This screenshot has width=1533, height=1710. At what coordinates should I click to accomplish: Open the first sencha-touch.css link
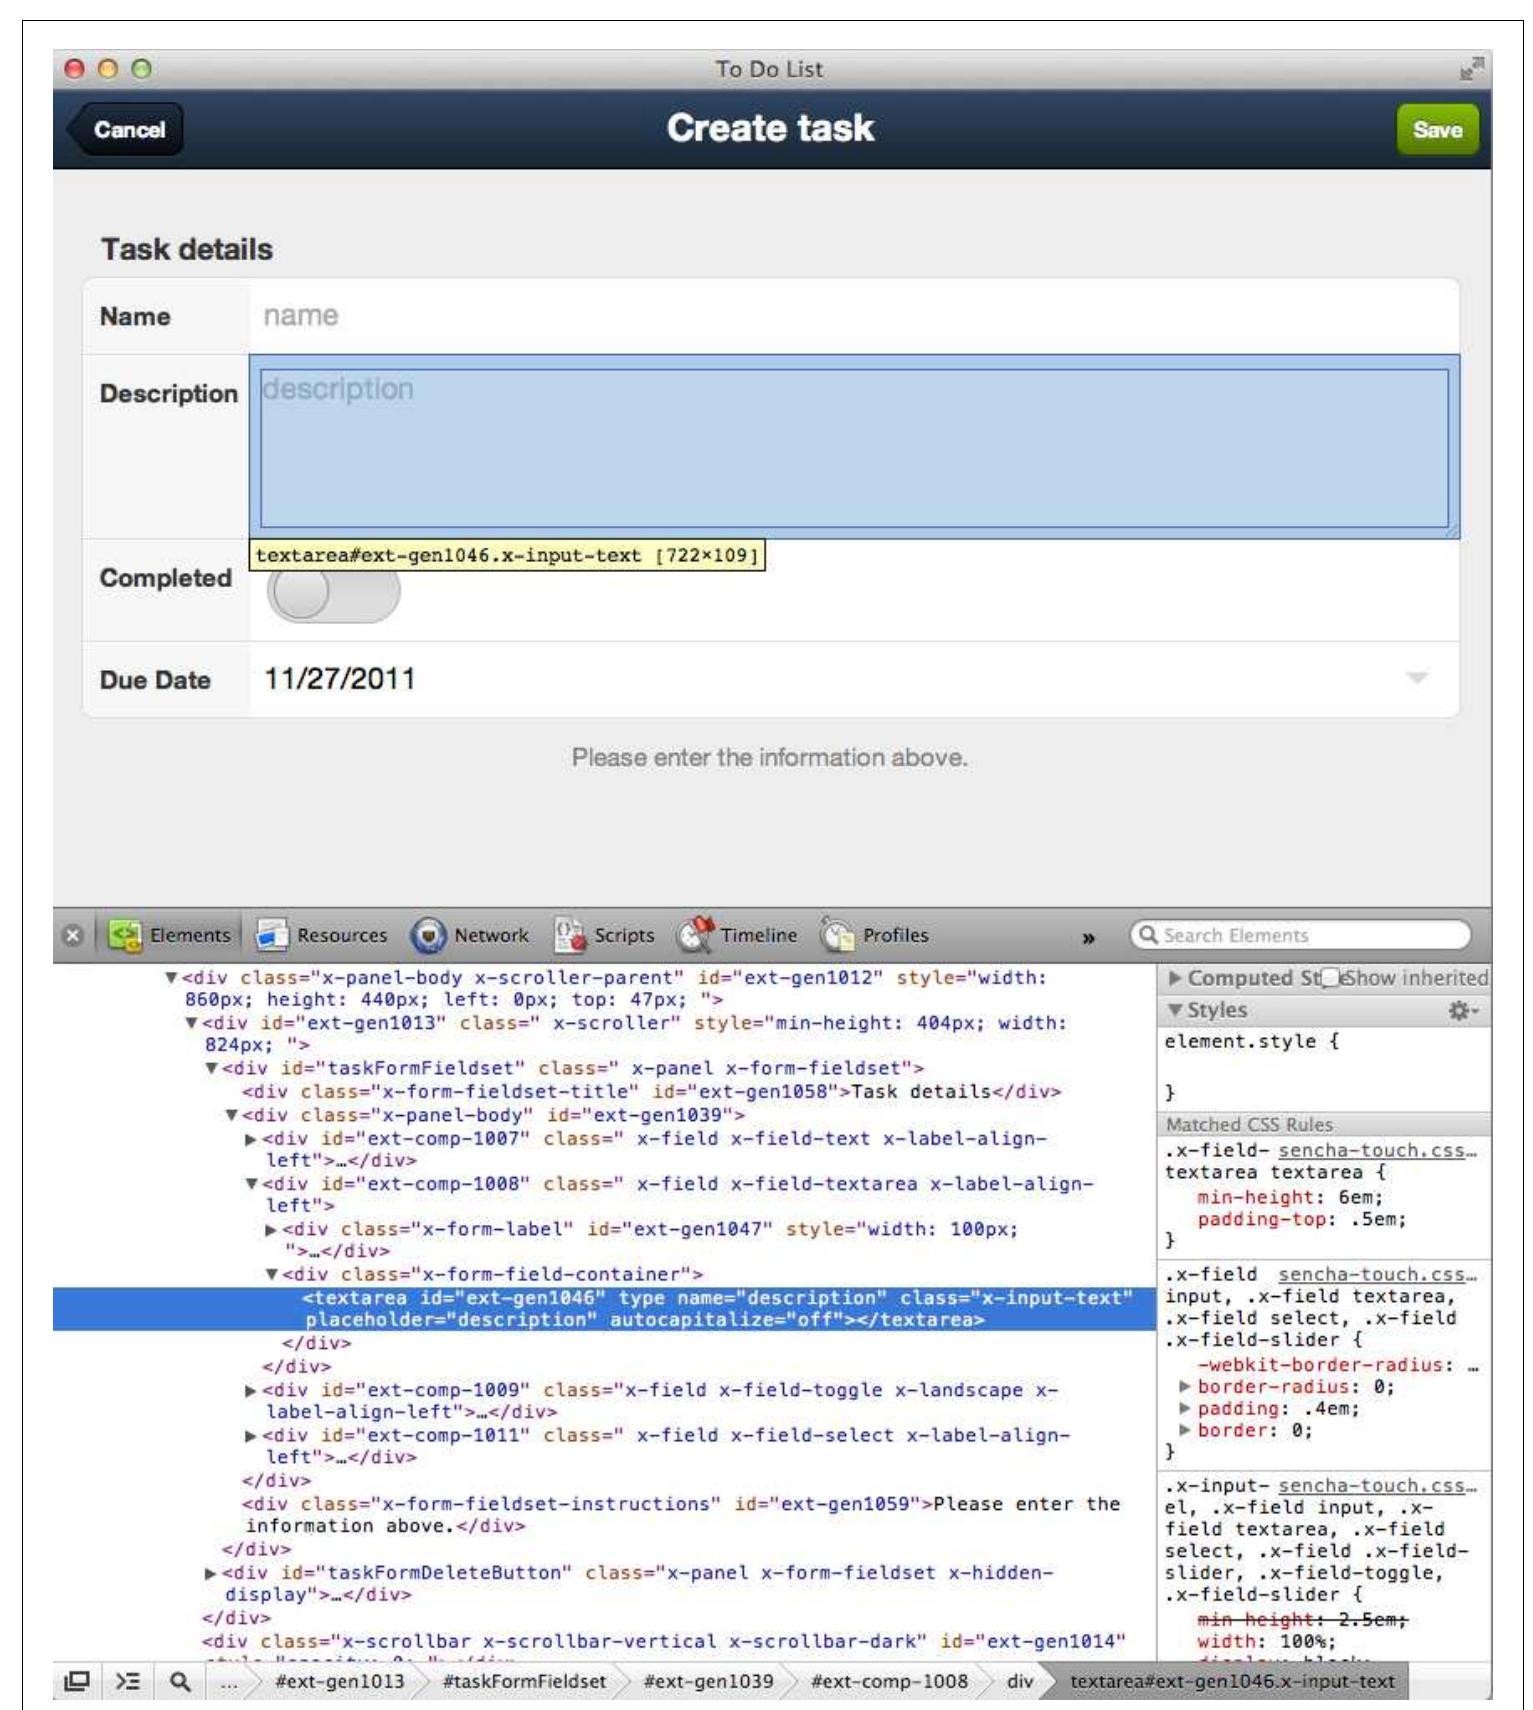tap(1377, 1150)
